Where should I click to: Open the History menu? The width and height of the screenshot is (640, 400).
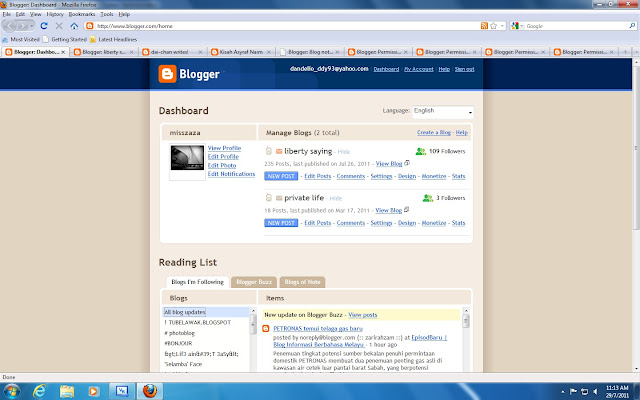[x=55, y=14]
